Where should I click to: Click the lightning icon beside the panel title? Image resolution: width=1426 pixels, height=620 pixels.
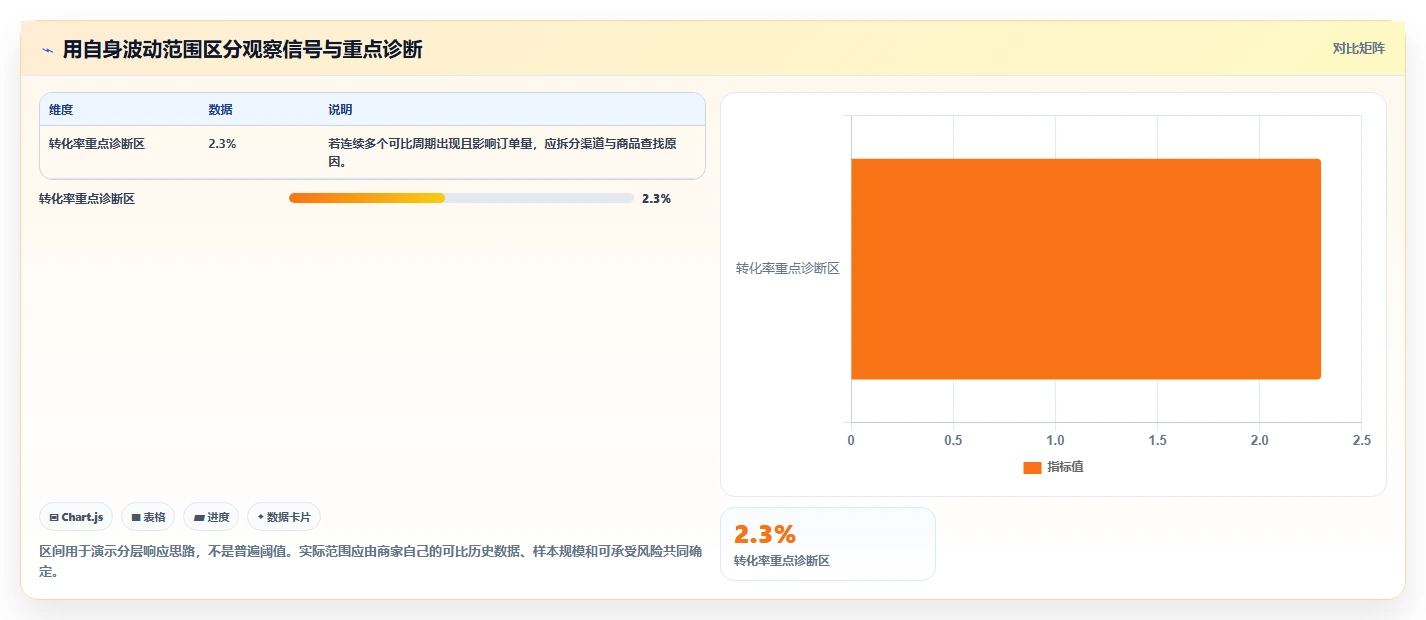[x=47, y=50]
